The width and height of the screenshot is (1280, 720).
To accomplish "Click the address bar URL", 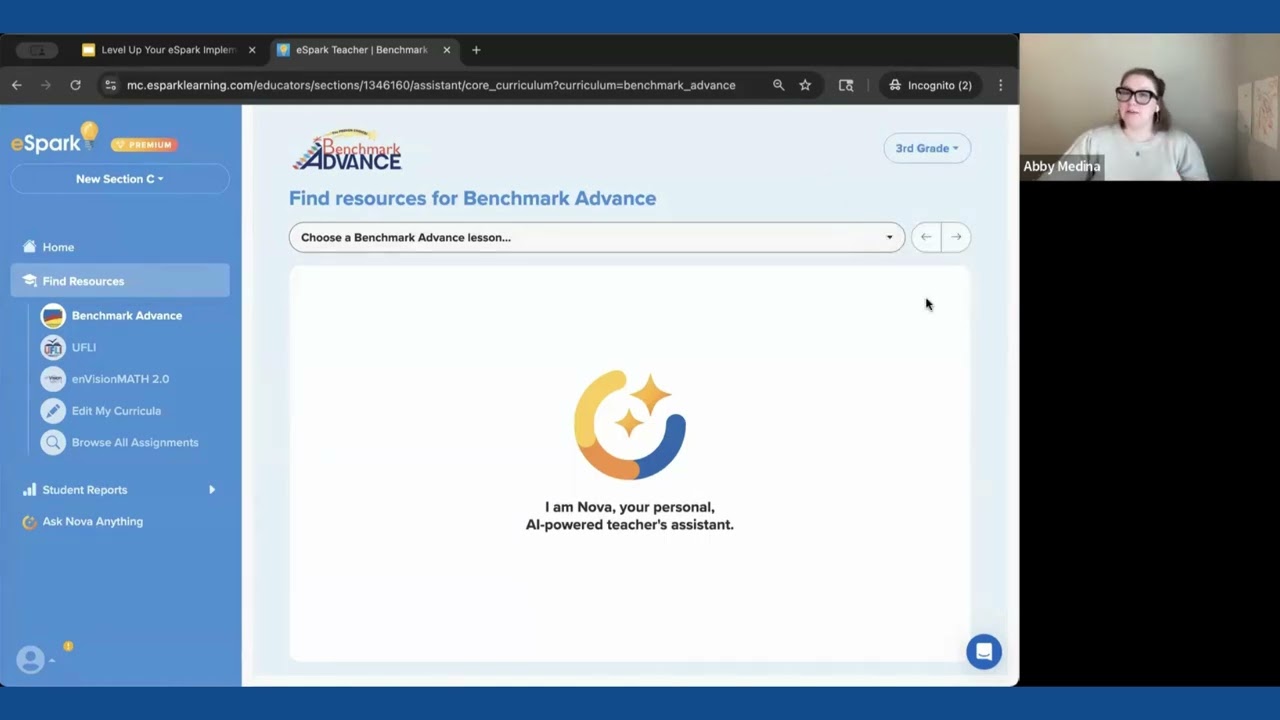I will pos(431,86).
